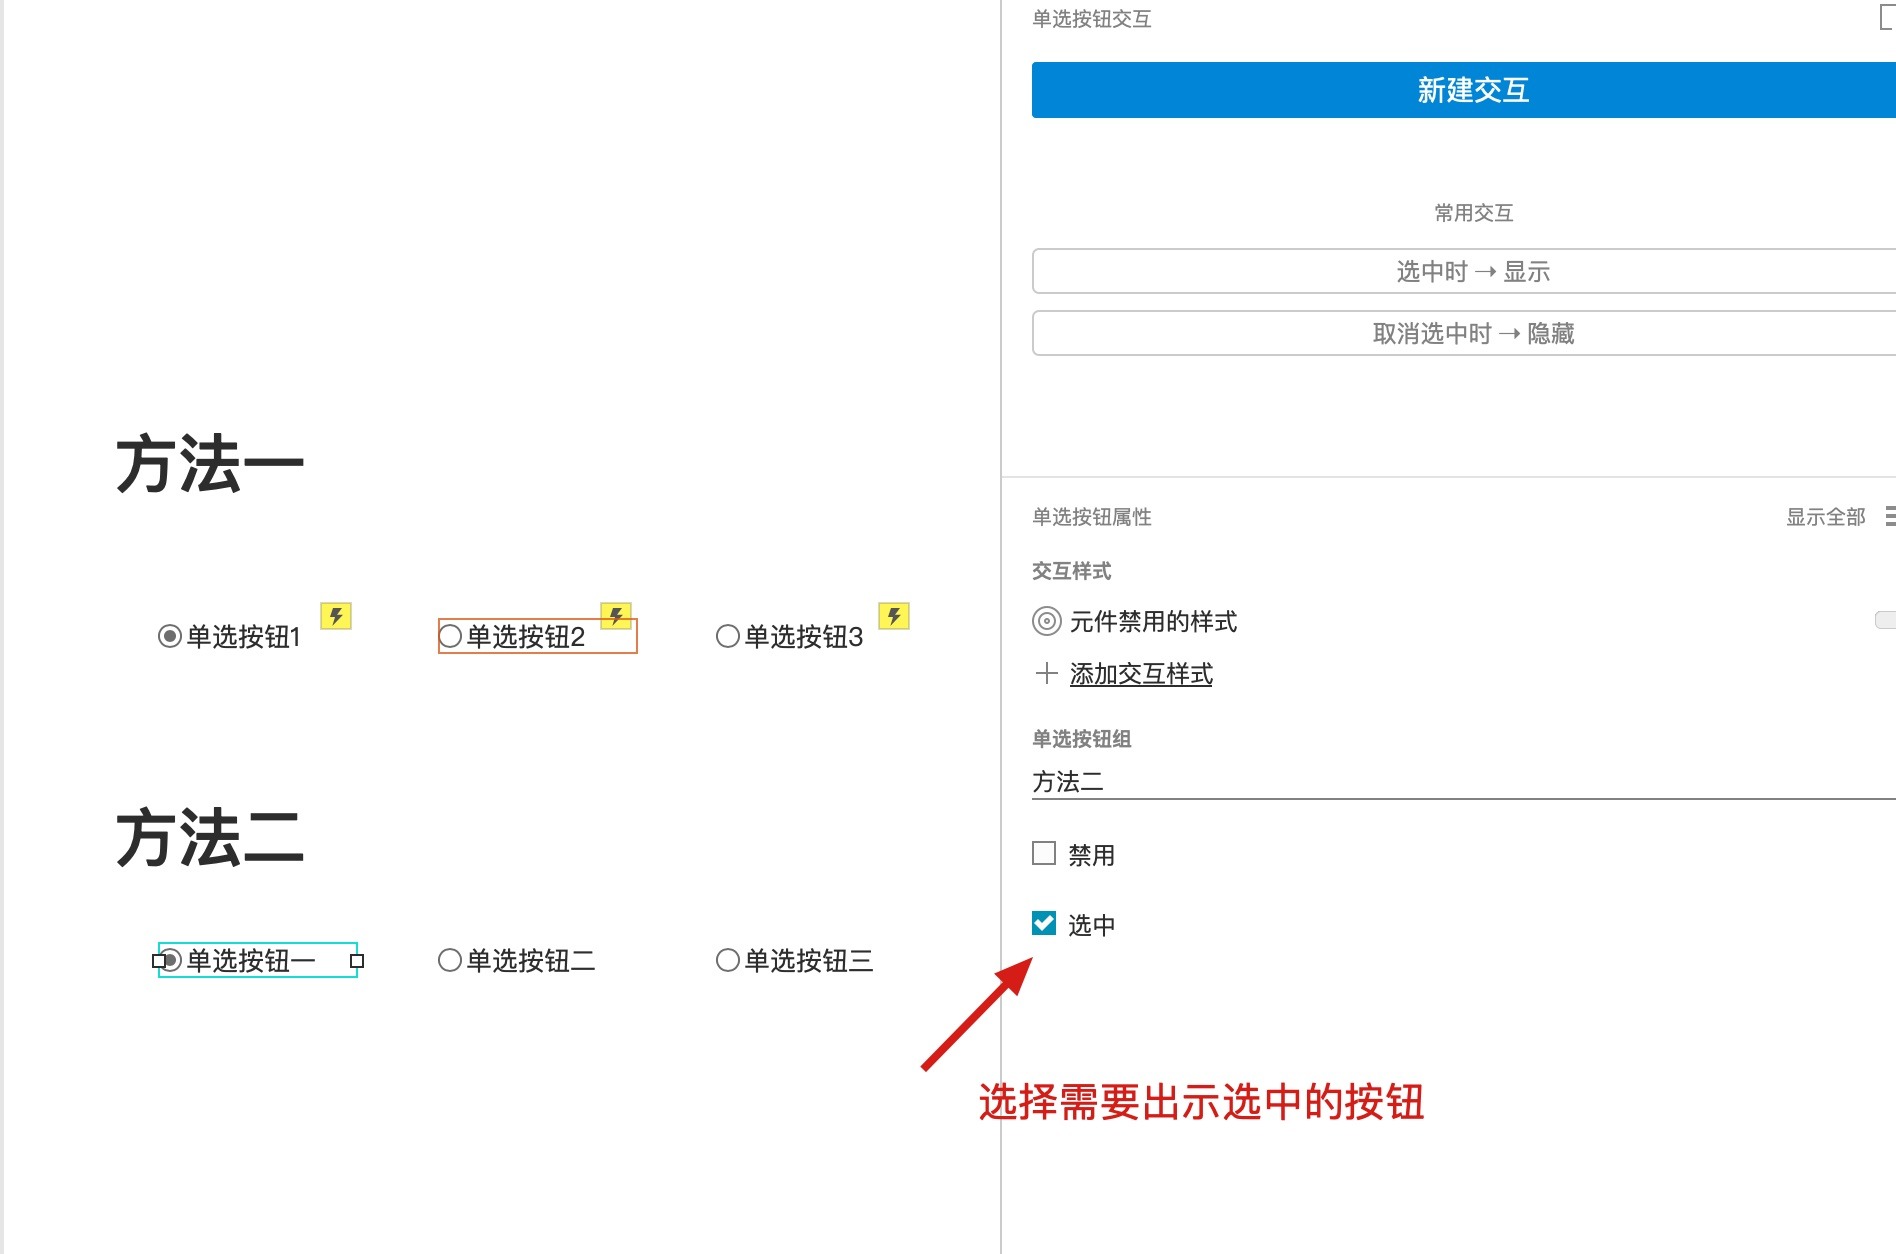This screenshot has width=1896, height=1254.
Task: Uncheck the 选中 checkbox
Action: coord(1044,924)
